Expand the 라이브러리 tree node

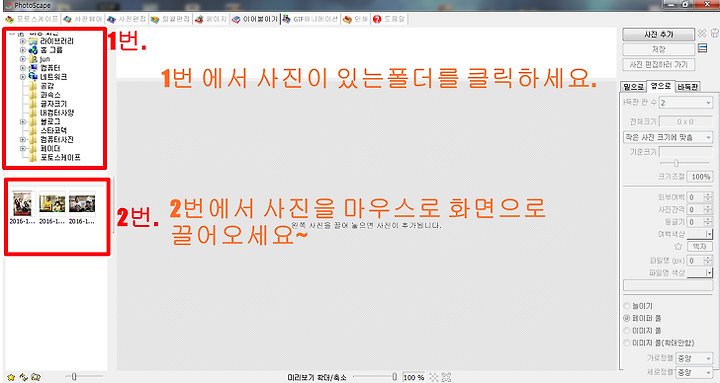[x=22, y=41]
